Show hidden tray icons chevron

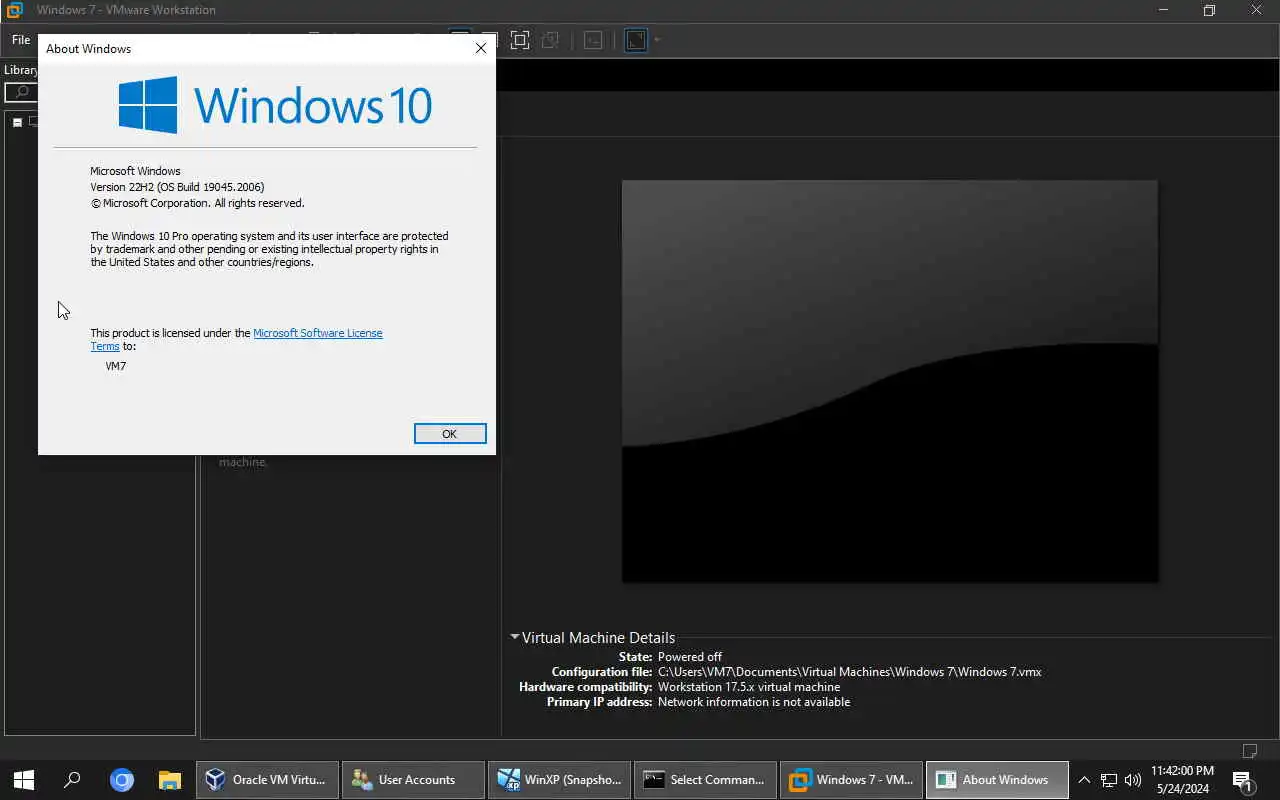pyautogui.click(x=1084, y=780)
